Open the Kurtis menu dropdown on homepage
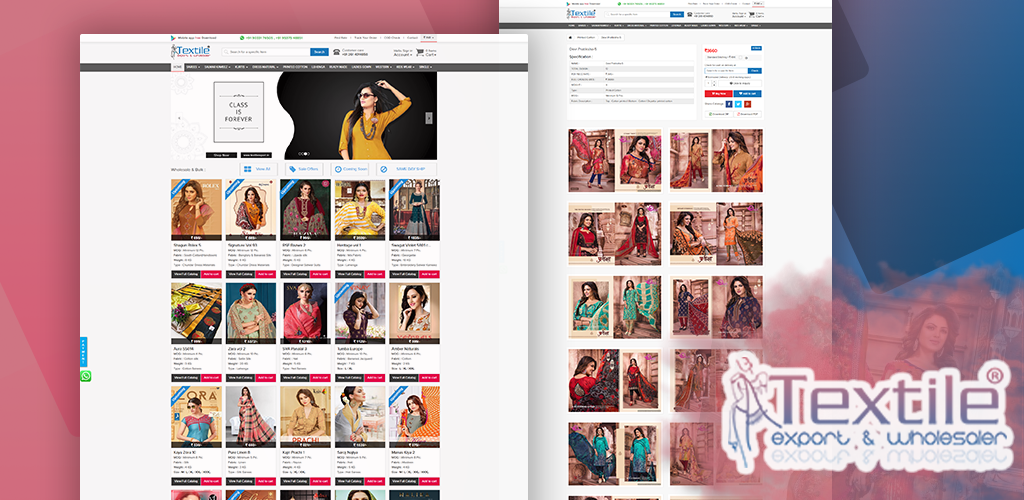The height and width of the screenshot is (500, 1024). [241, 67]
